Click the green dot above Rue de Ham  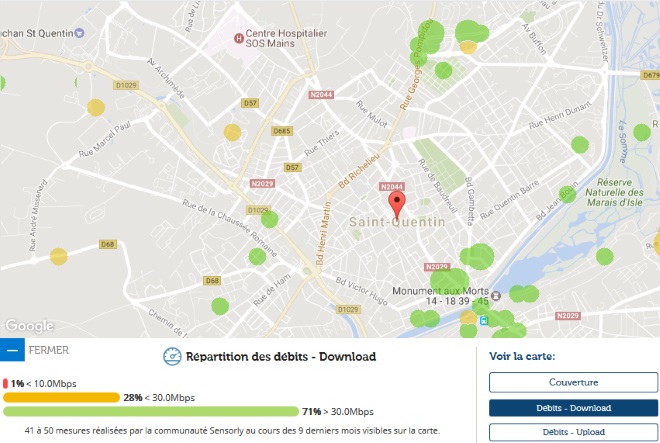[257, 256]
